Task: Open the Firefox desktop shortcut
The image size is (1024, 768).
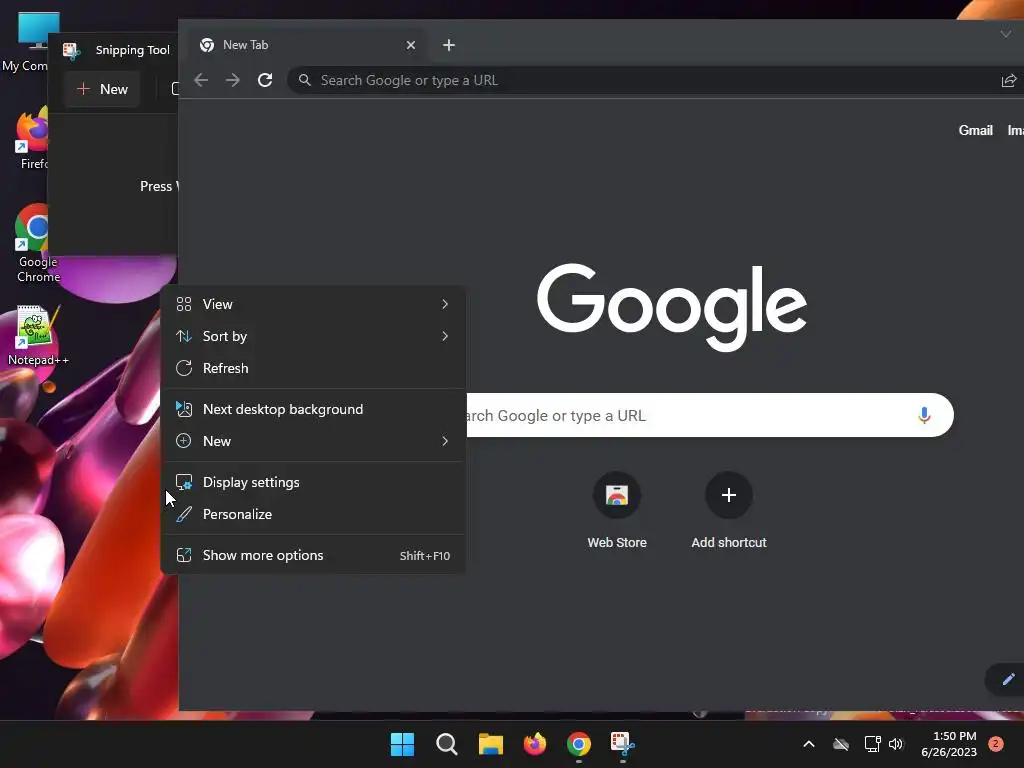Action: tap(31, 139)
